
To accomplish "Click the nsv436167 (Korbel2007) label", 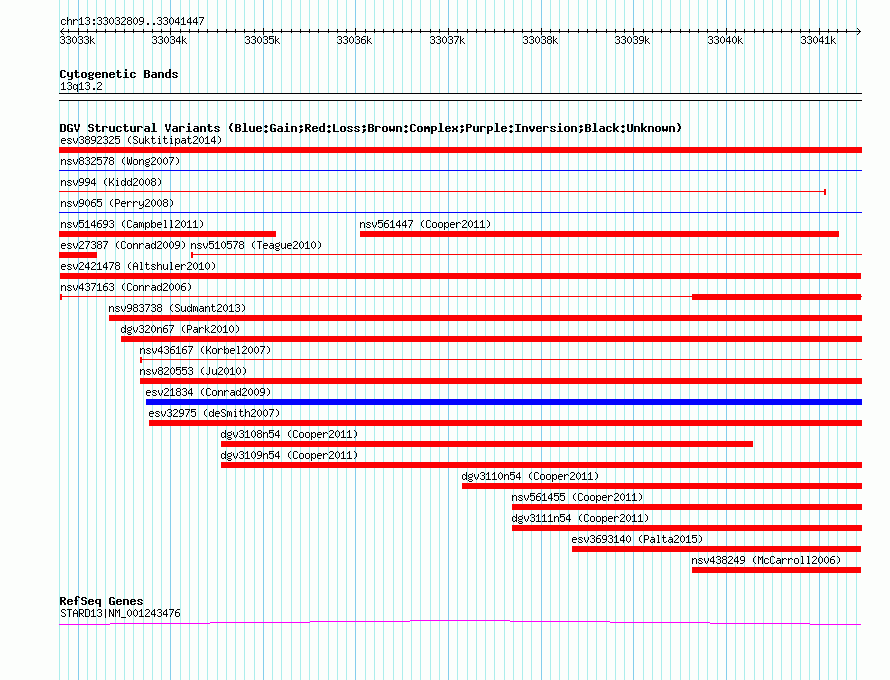I will [x=205, y=350].
